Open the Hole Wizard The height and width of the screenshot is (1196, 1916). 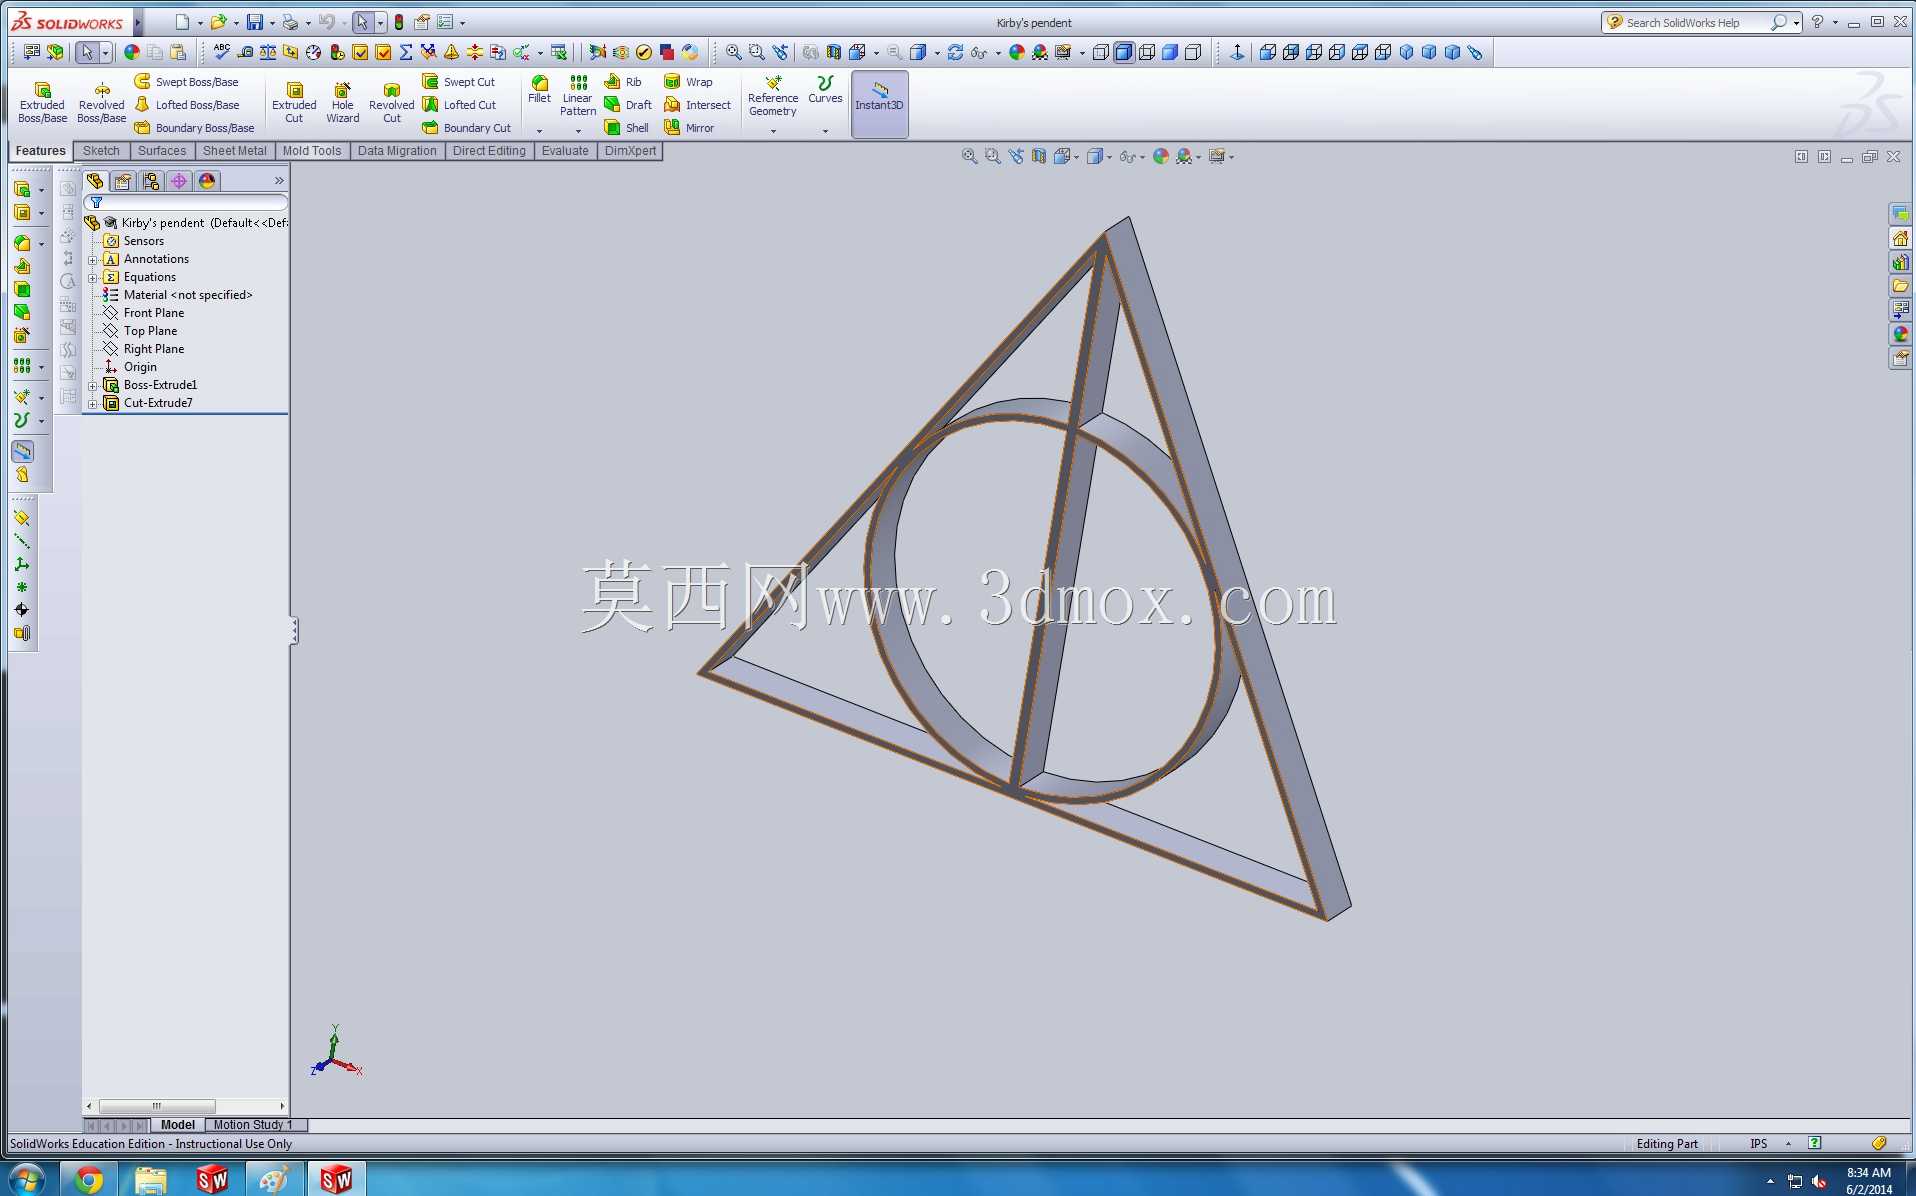[342, 103]
